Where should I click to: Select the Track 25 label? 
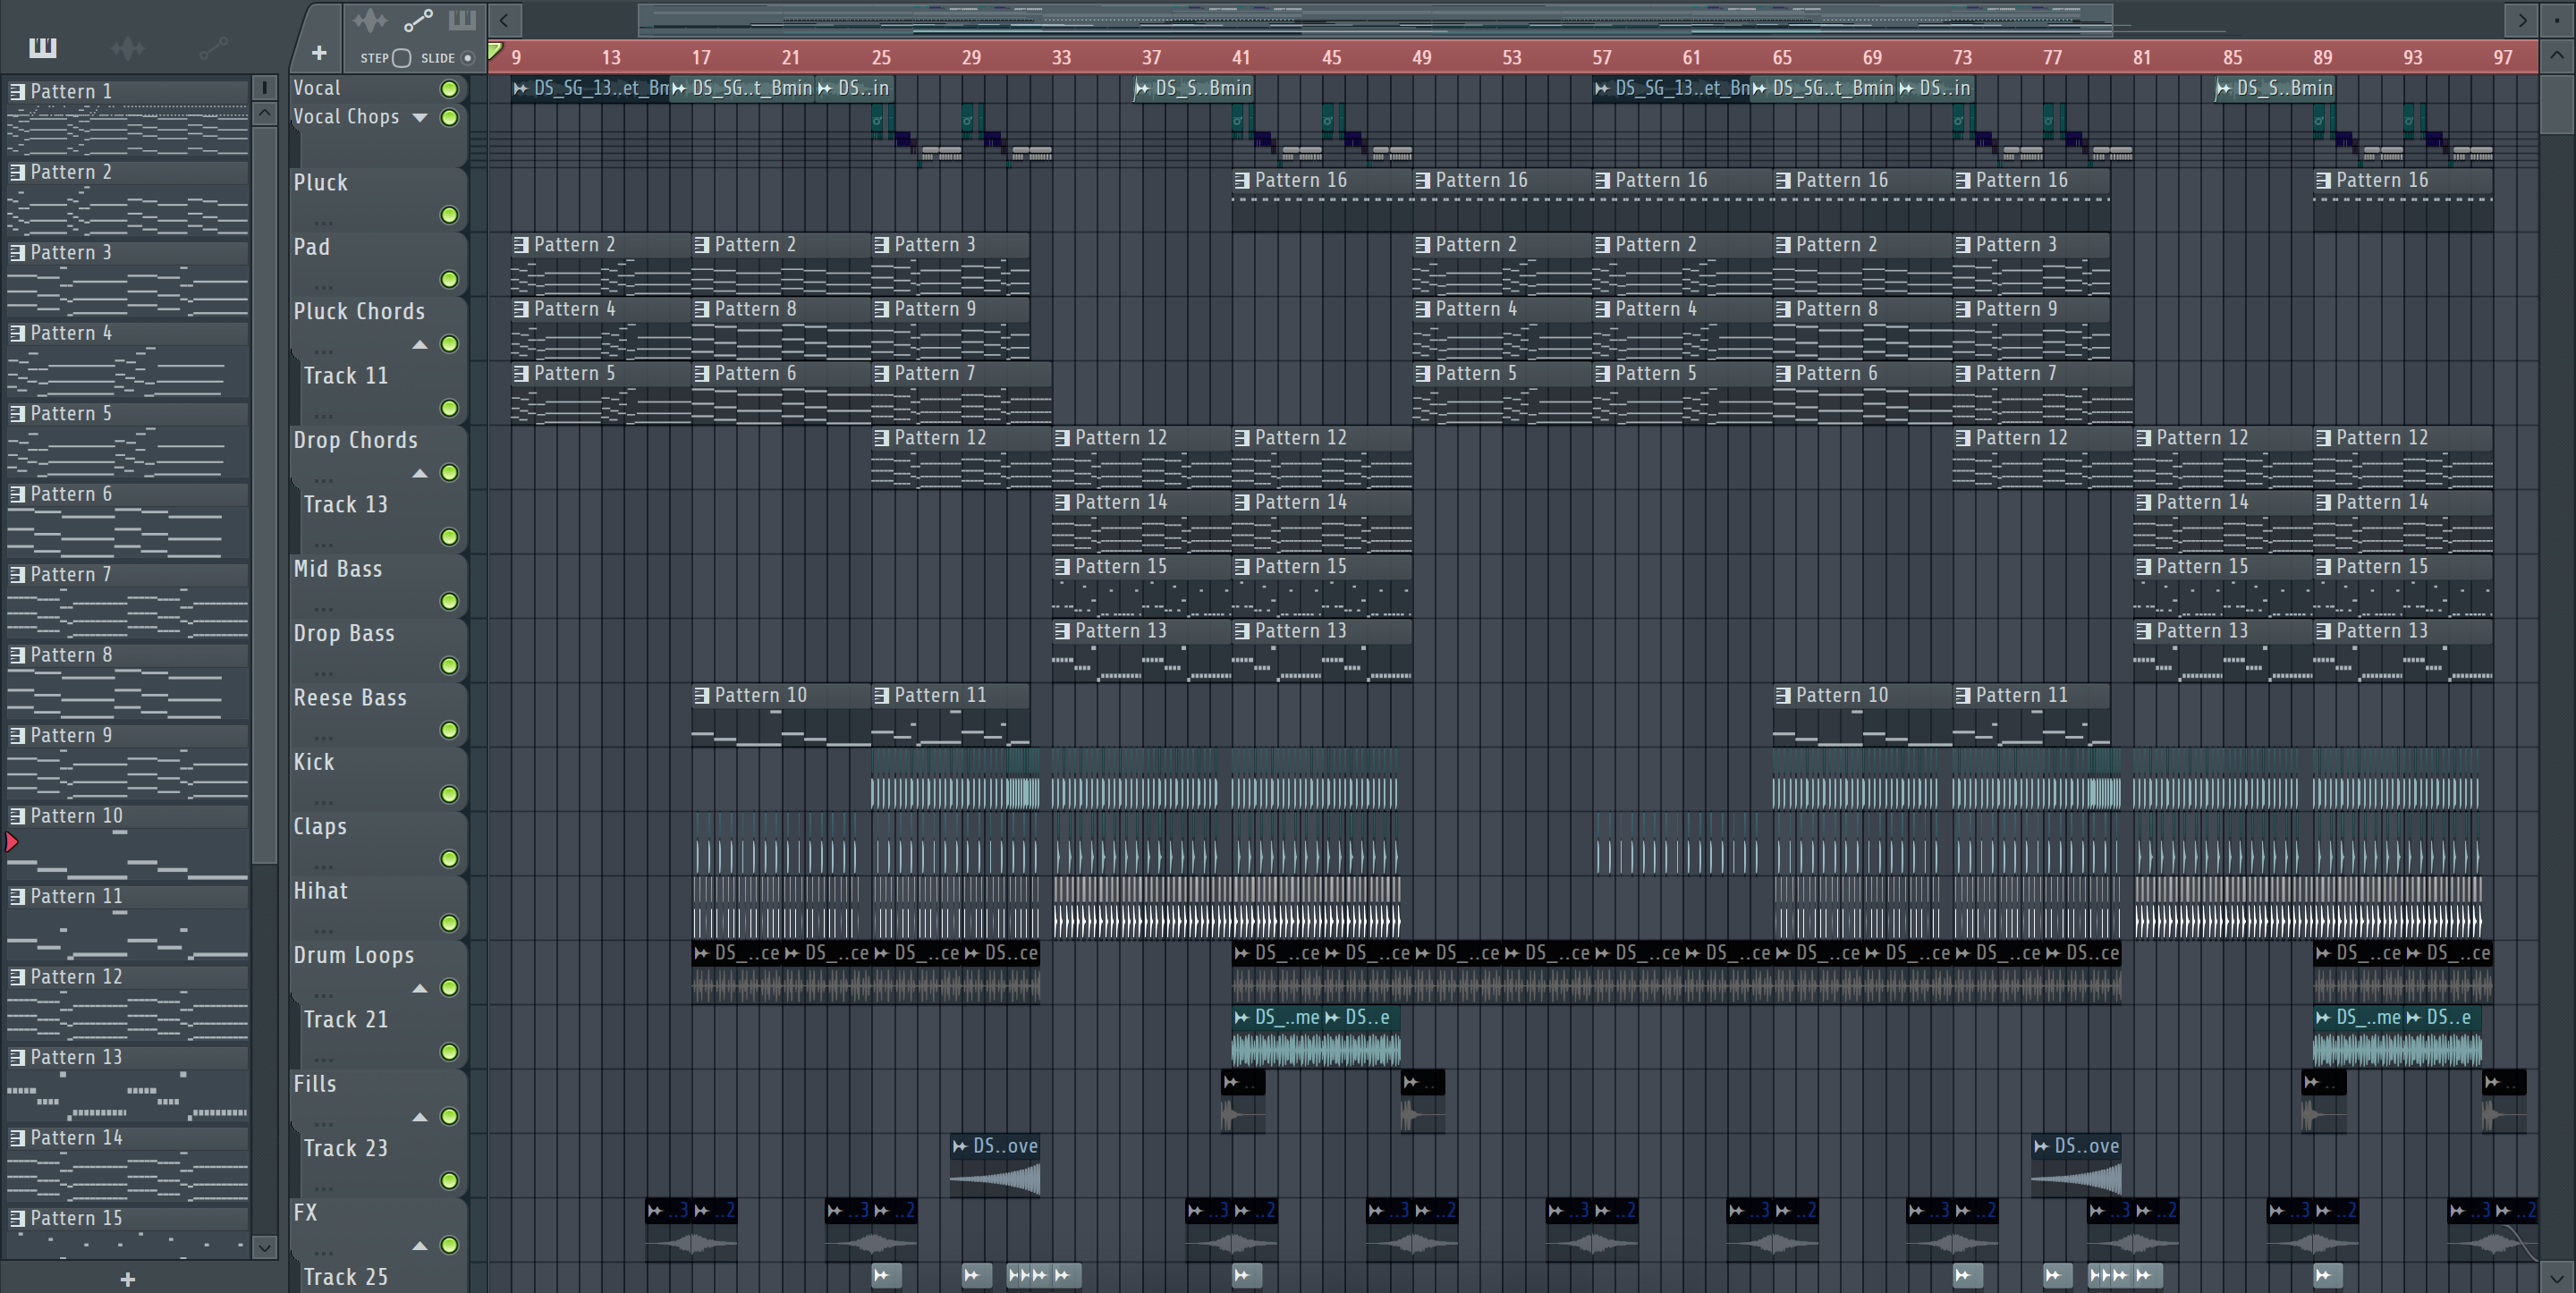(x=345, y=1277)
